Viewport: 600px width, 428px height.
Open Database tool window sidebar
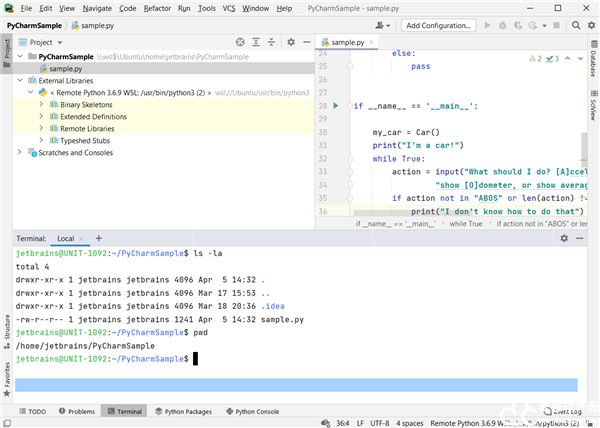point(593,58)
